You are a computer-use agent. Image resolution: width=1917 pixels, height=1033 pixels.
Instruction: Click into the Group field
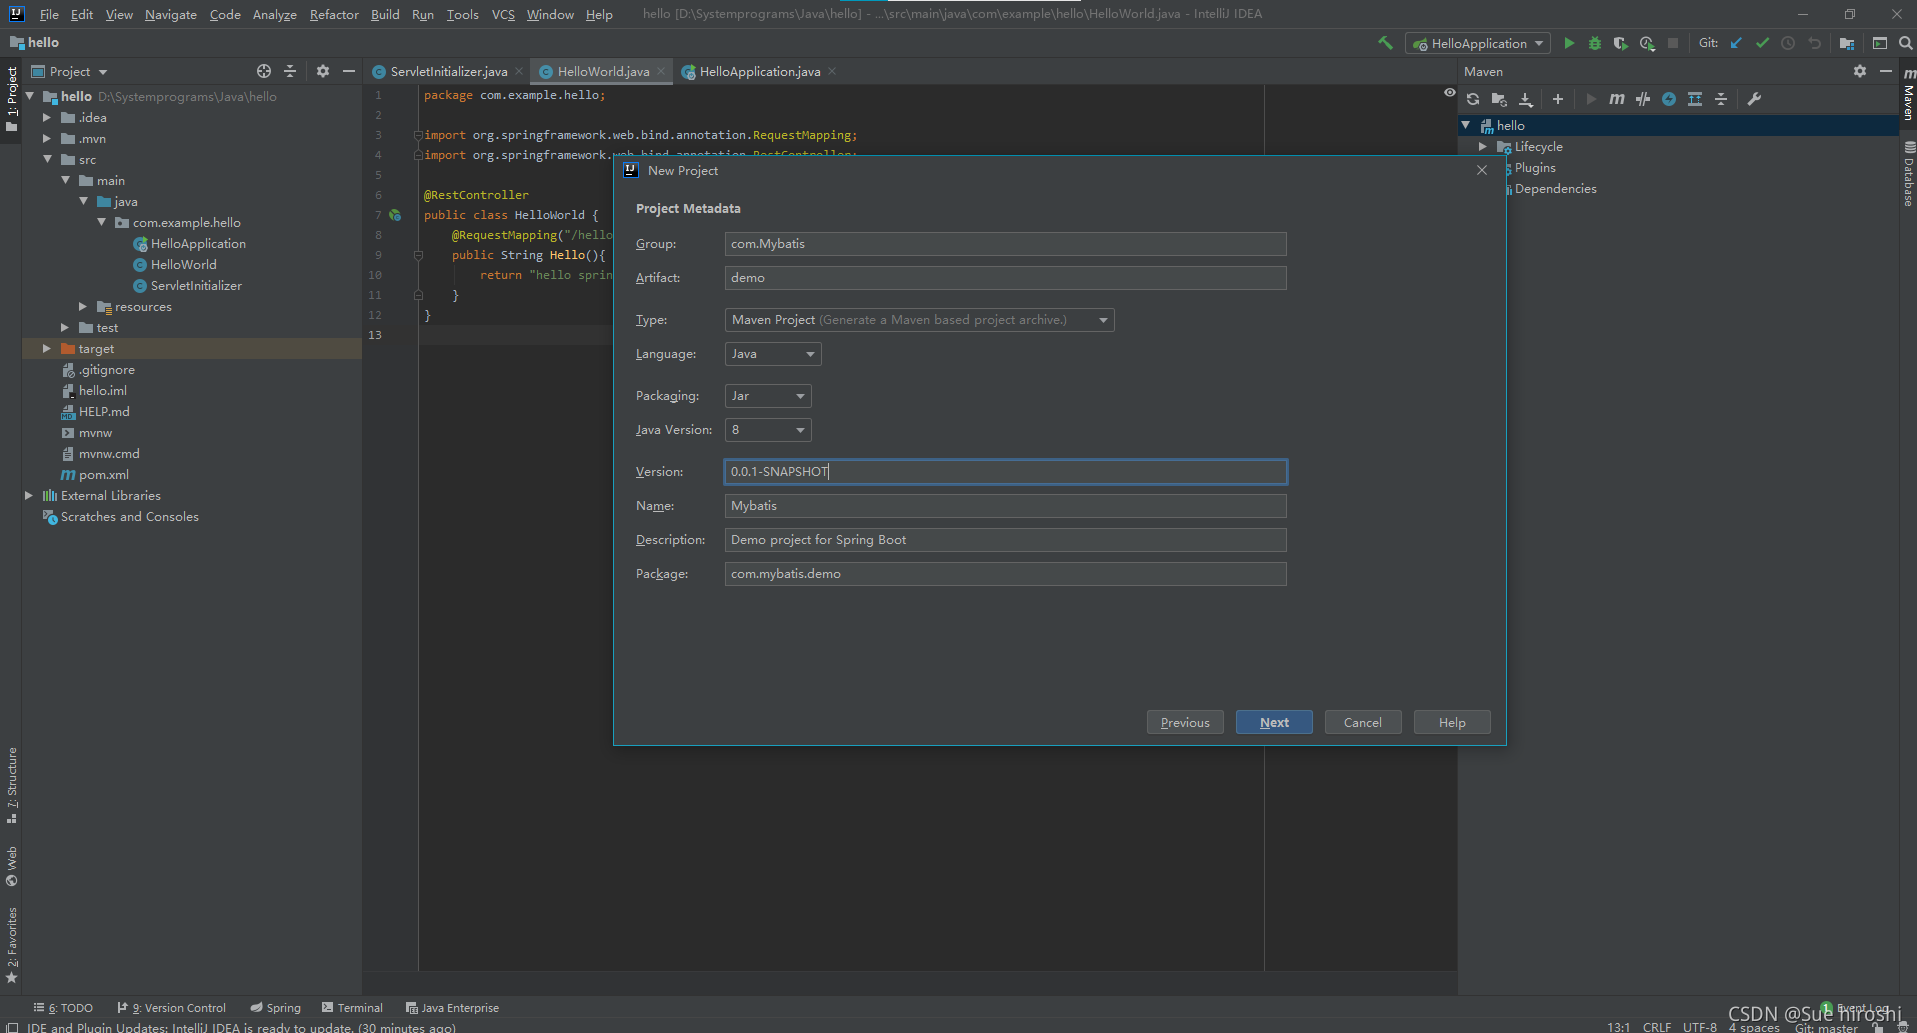[1005, 244]
